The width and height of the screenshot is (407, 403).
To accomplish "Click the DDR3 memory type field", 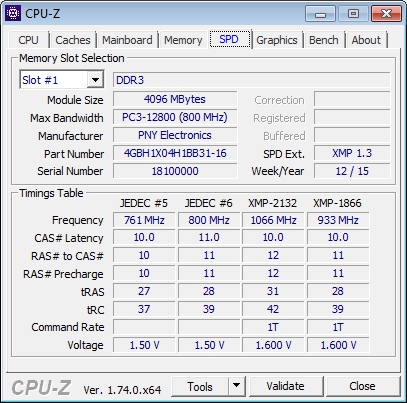I will click(x=251, y=80).
